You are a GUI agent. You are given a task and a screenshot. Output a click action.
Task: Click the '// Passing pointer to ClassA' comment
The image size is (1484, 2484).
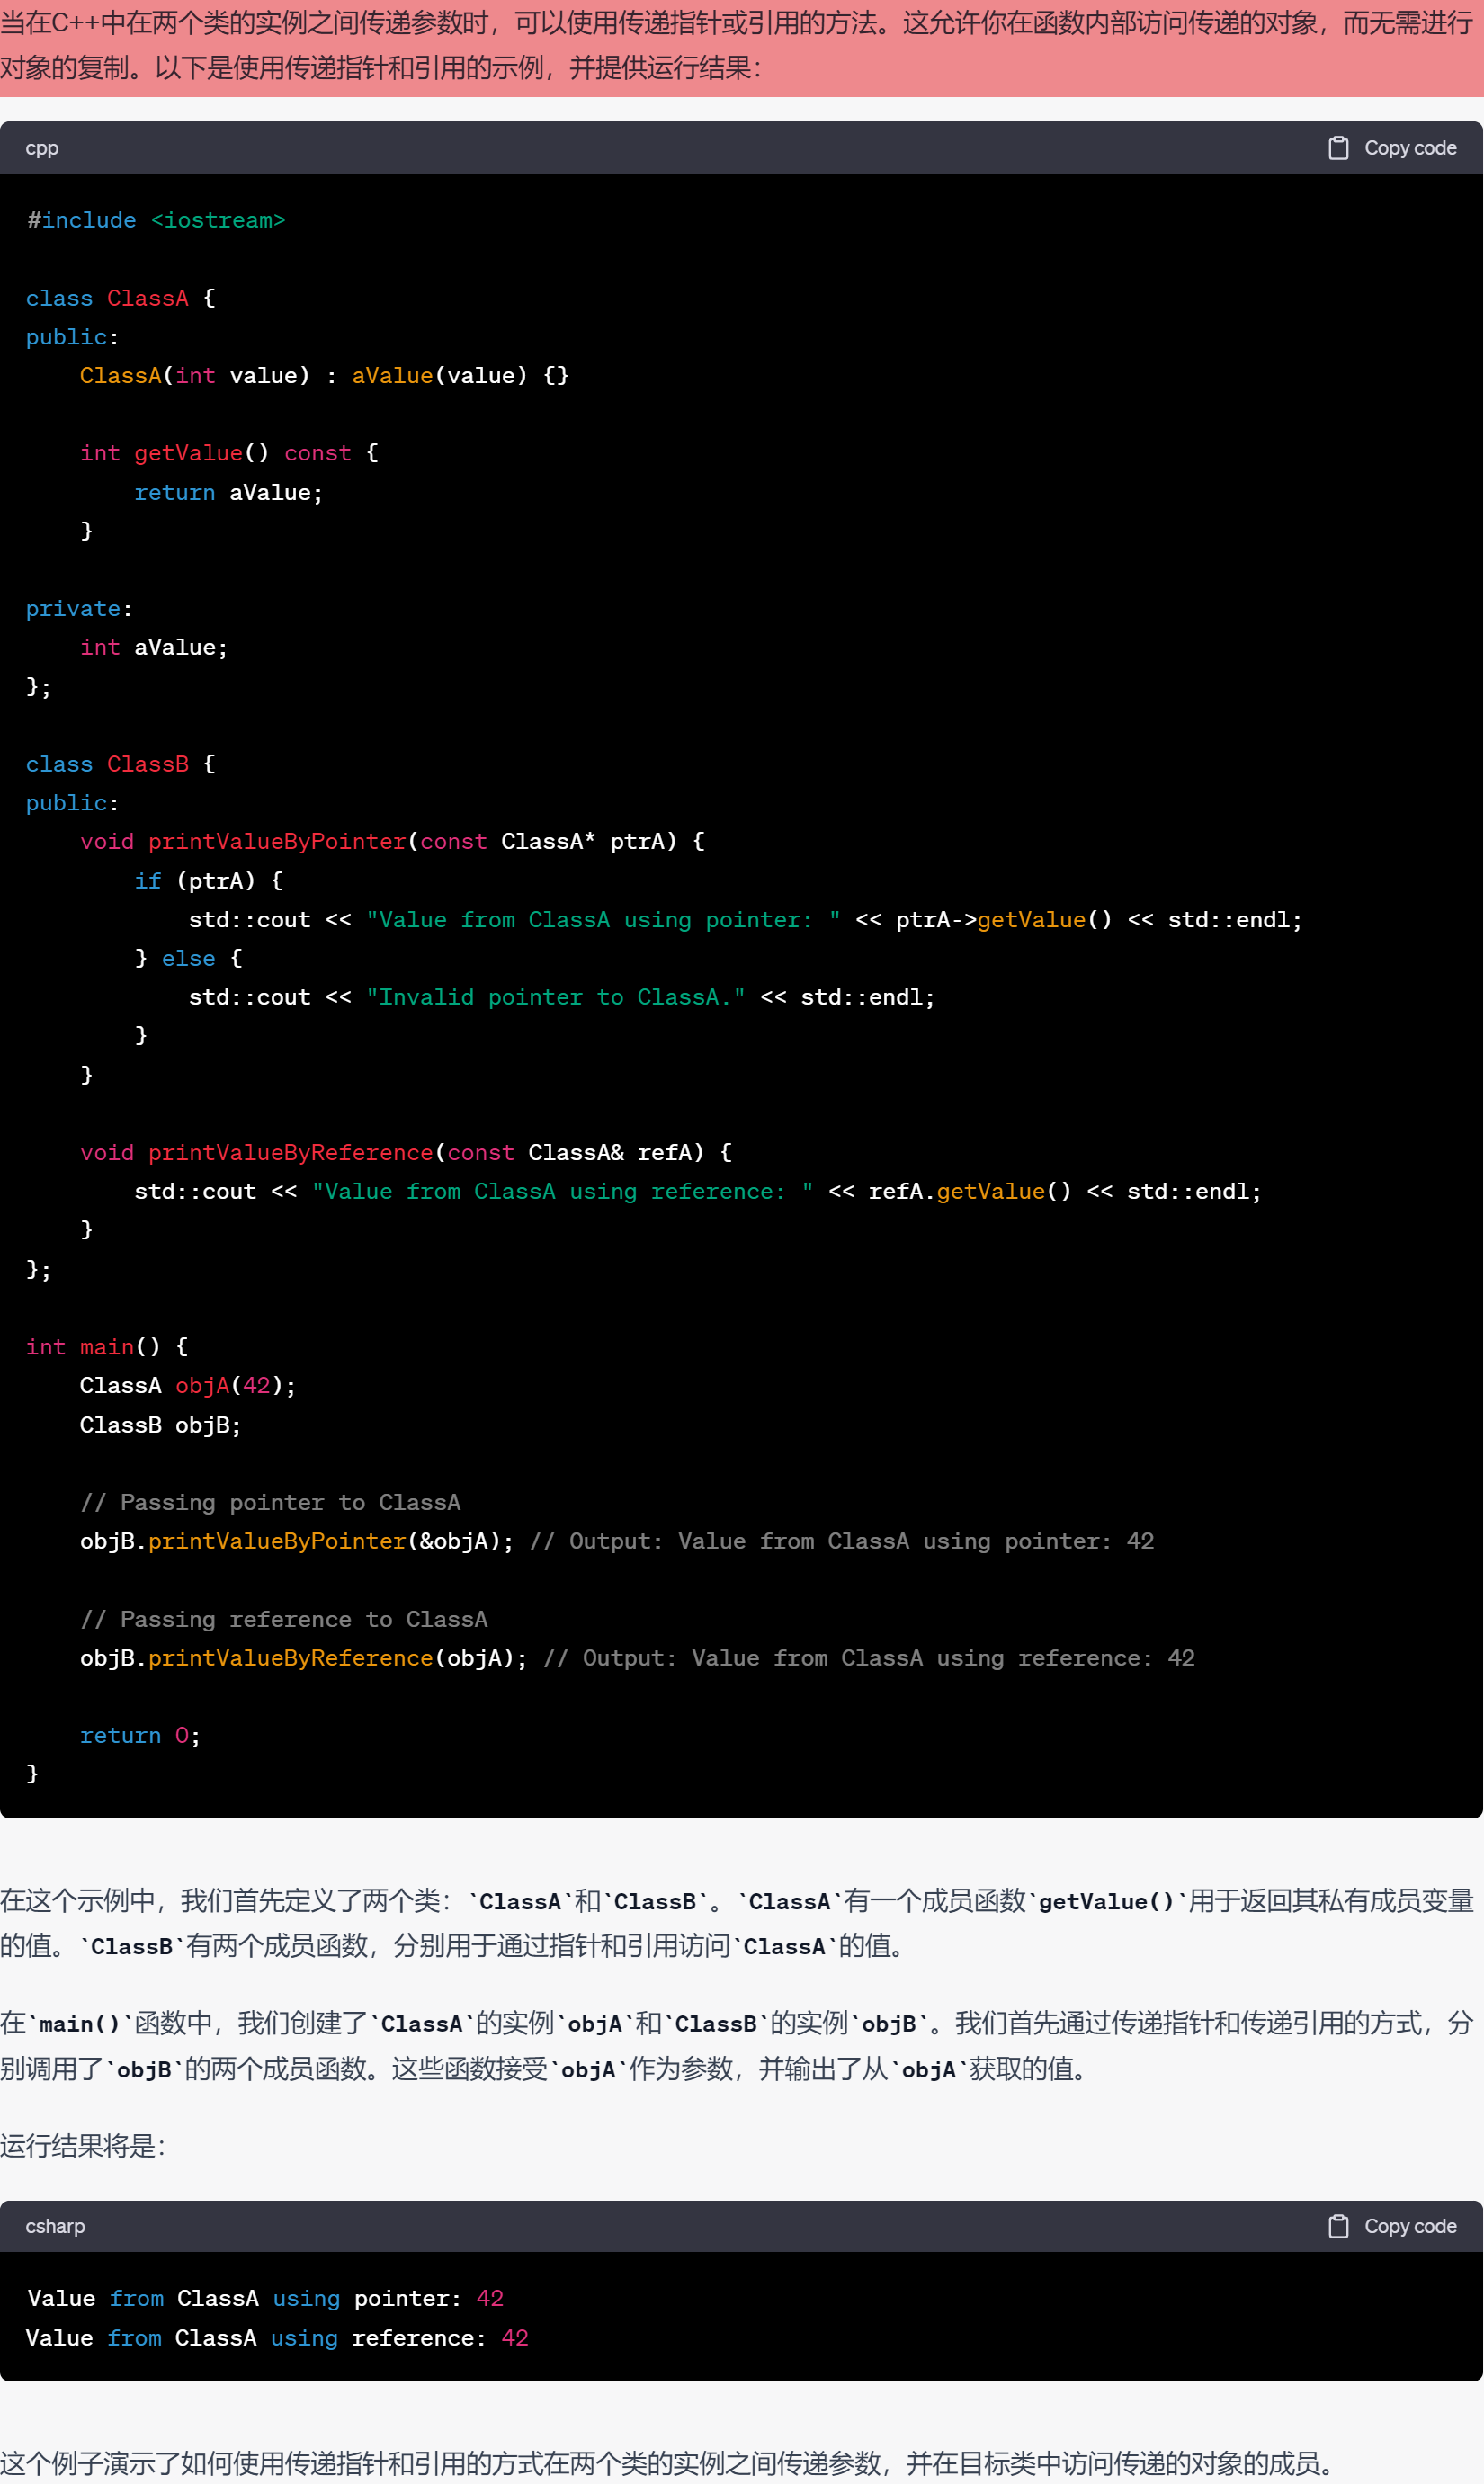pos(270,1503)
